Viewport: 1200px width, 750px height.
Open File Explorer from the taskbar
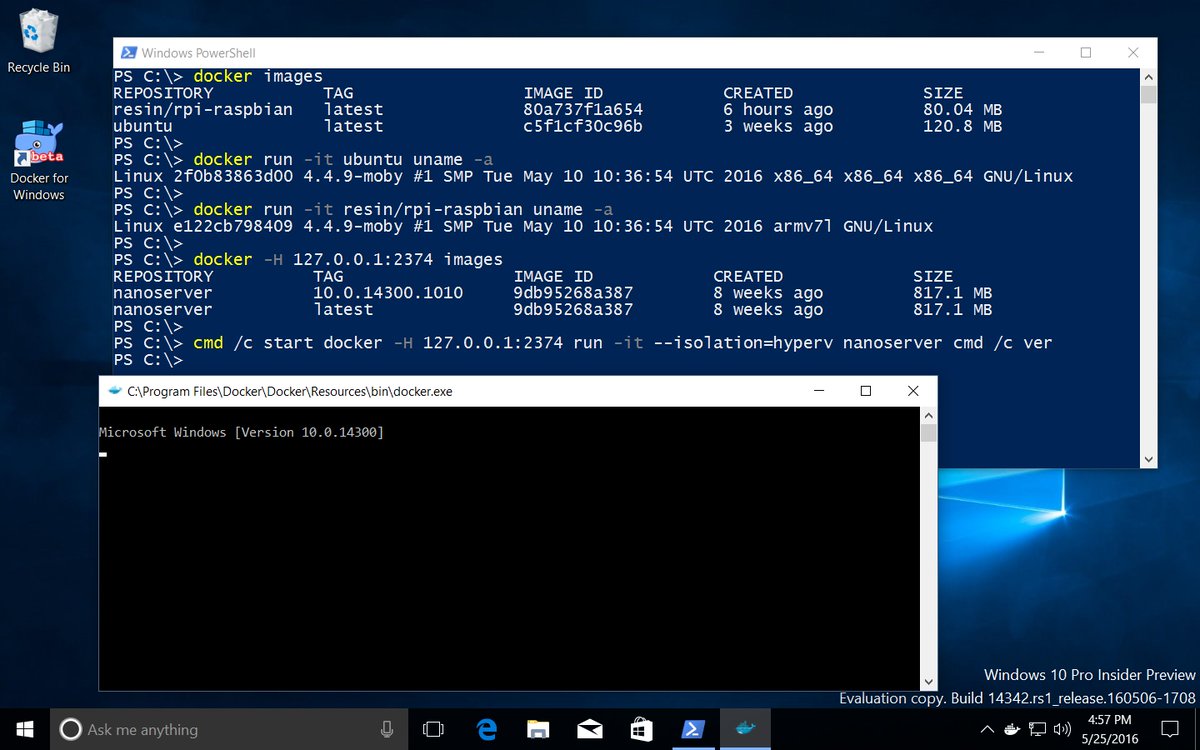(x=538, y=729)
